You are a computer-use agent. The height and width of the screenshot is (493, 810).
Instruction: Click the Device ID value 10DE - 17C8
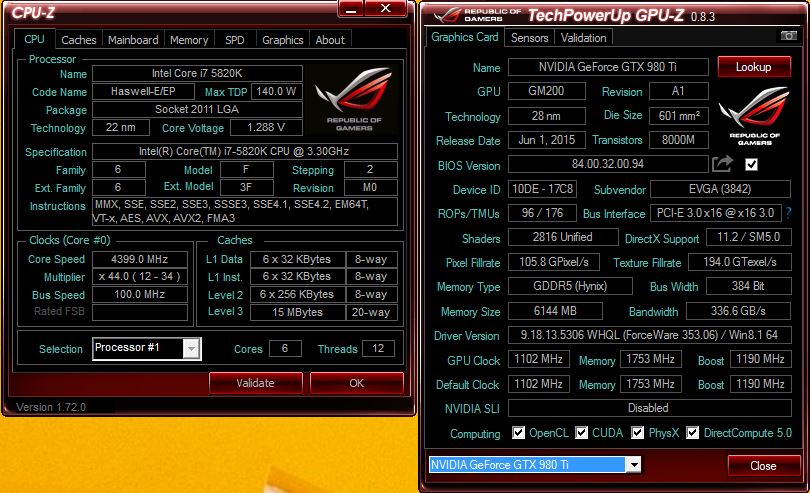point(542,189)
